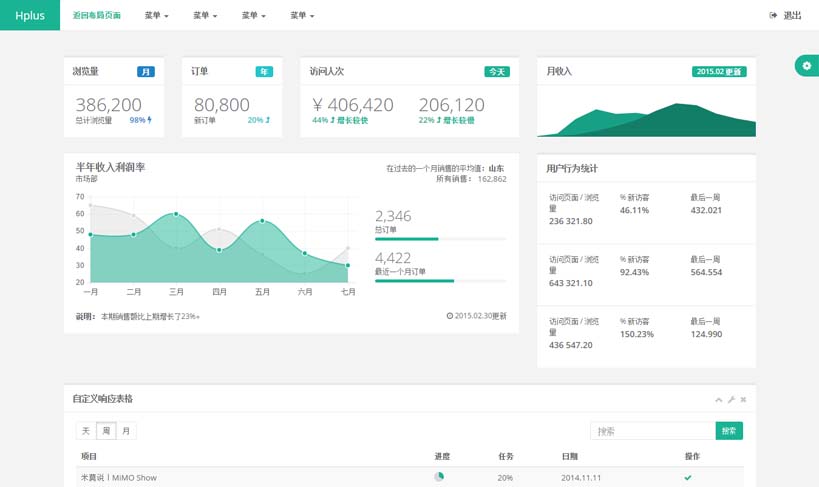Viewport: 819px width, 487px height.
Task: Click the green checkmark in the 操作 column
Action: (x=687, y=478)
